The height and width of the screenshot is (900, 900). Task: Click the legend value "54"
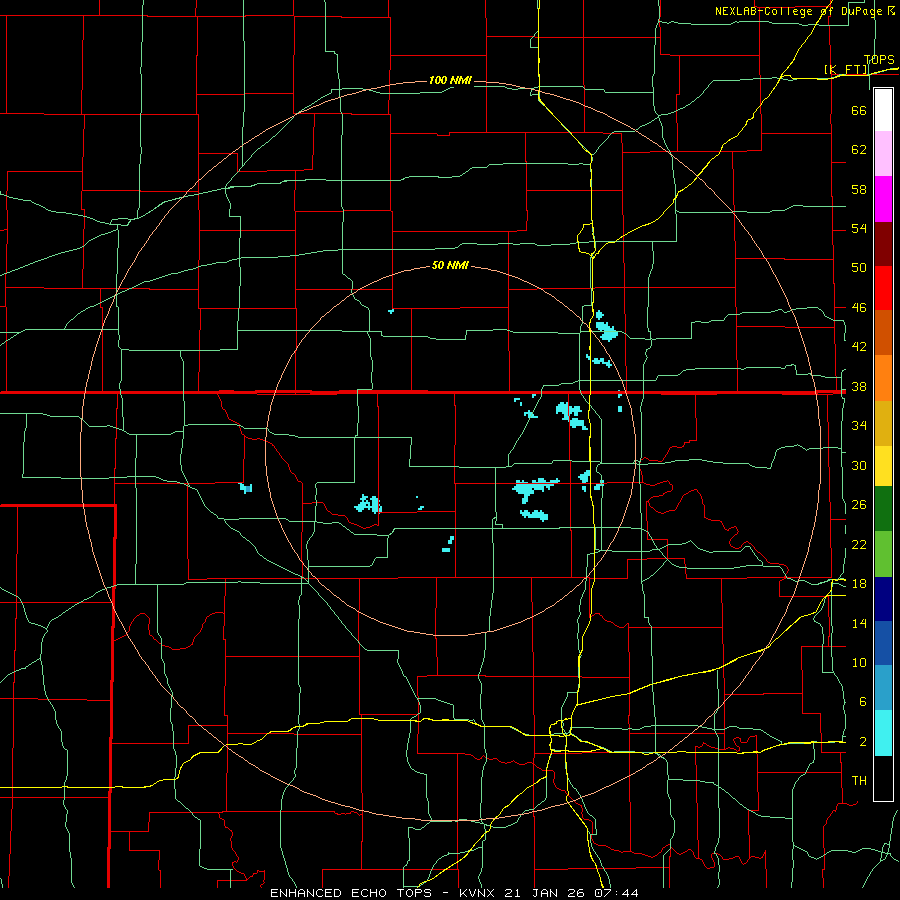(859, 228)
